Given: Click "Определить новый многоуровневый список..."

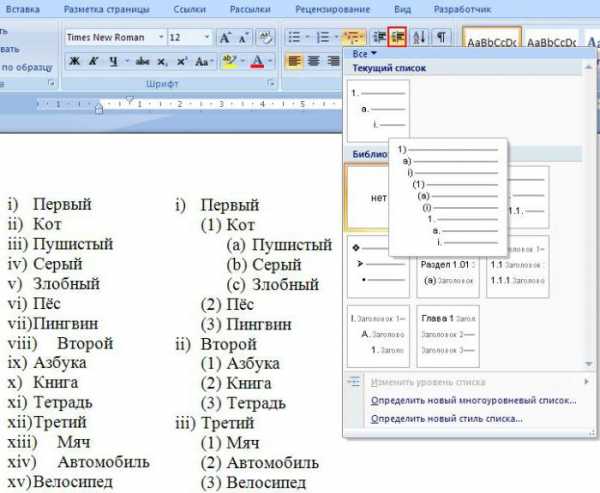Looking at the screenshot, I should click(473, 400).
